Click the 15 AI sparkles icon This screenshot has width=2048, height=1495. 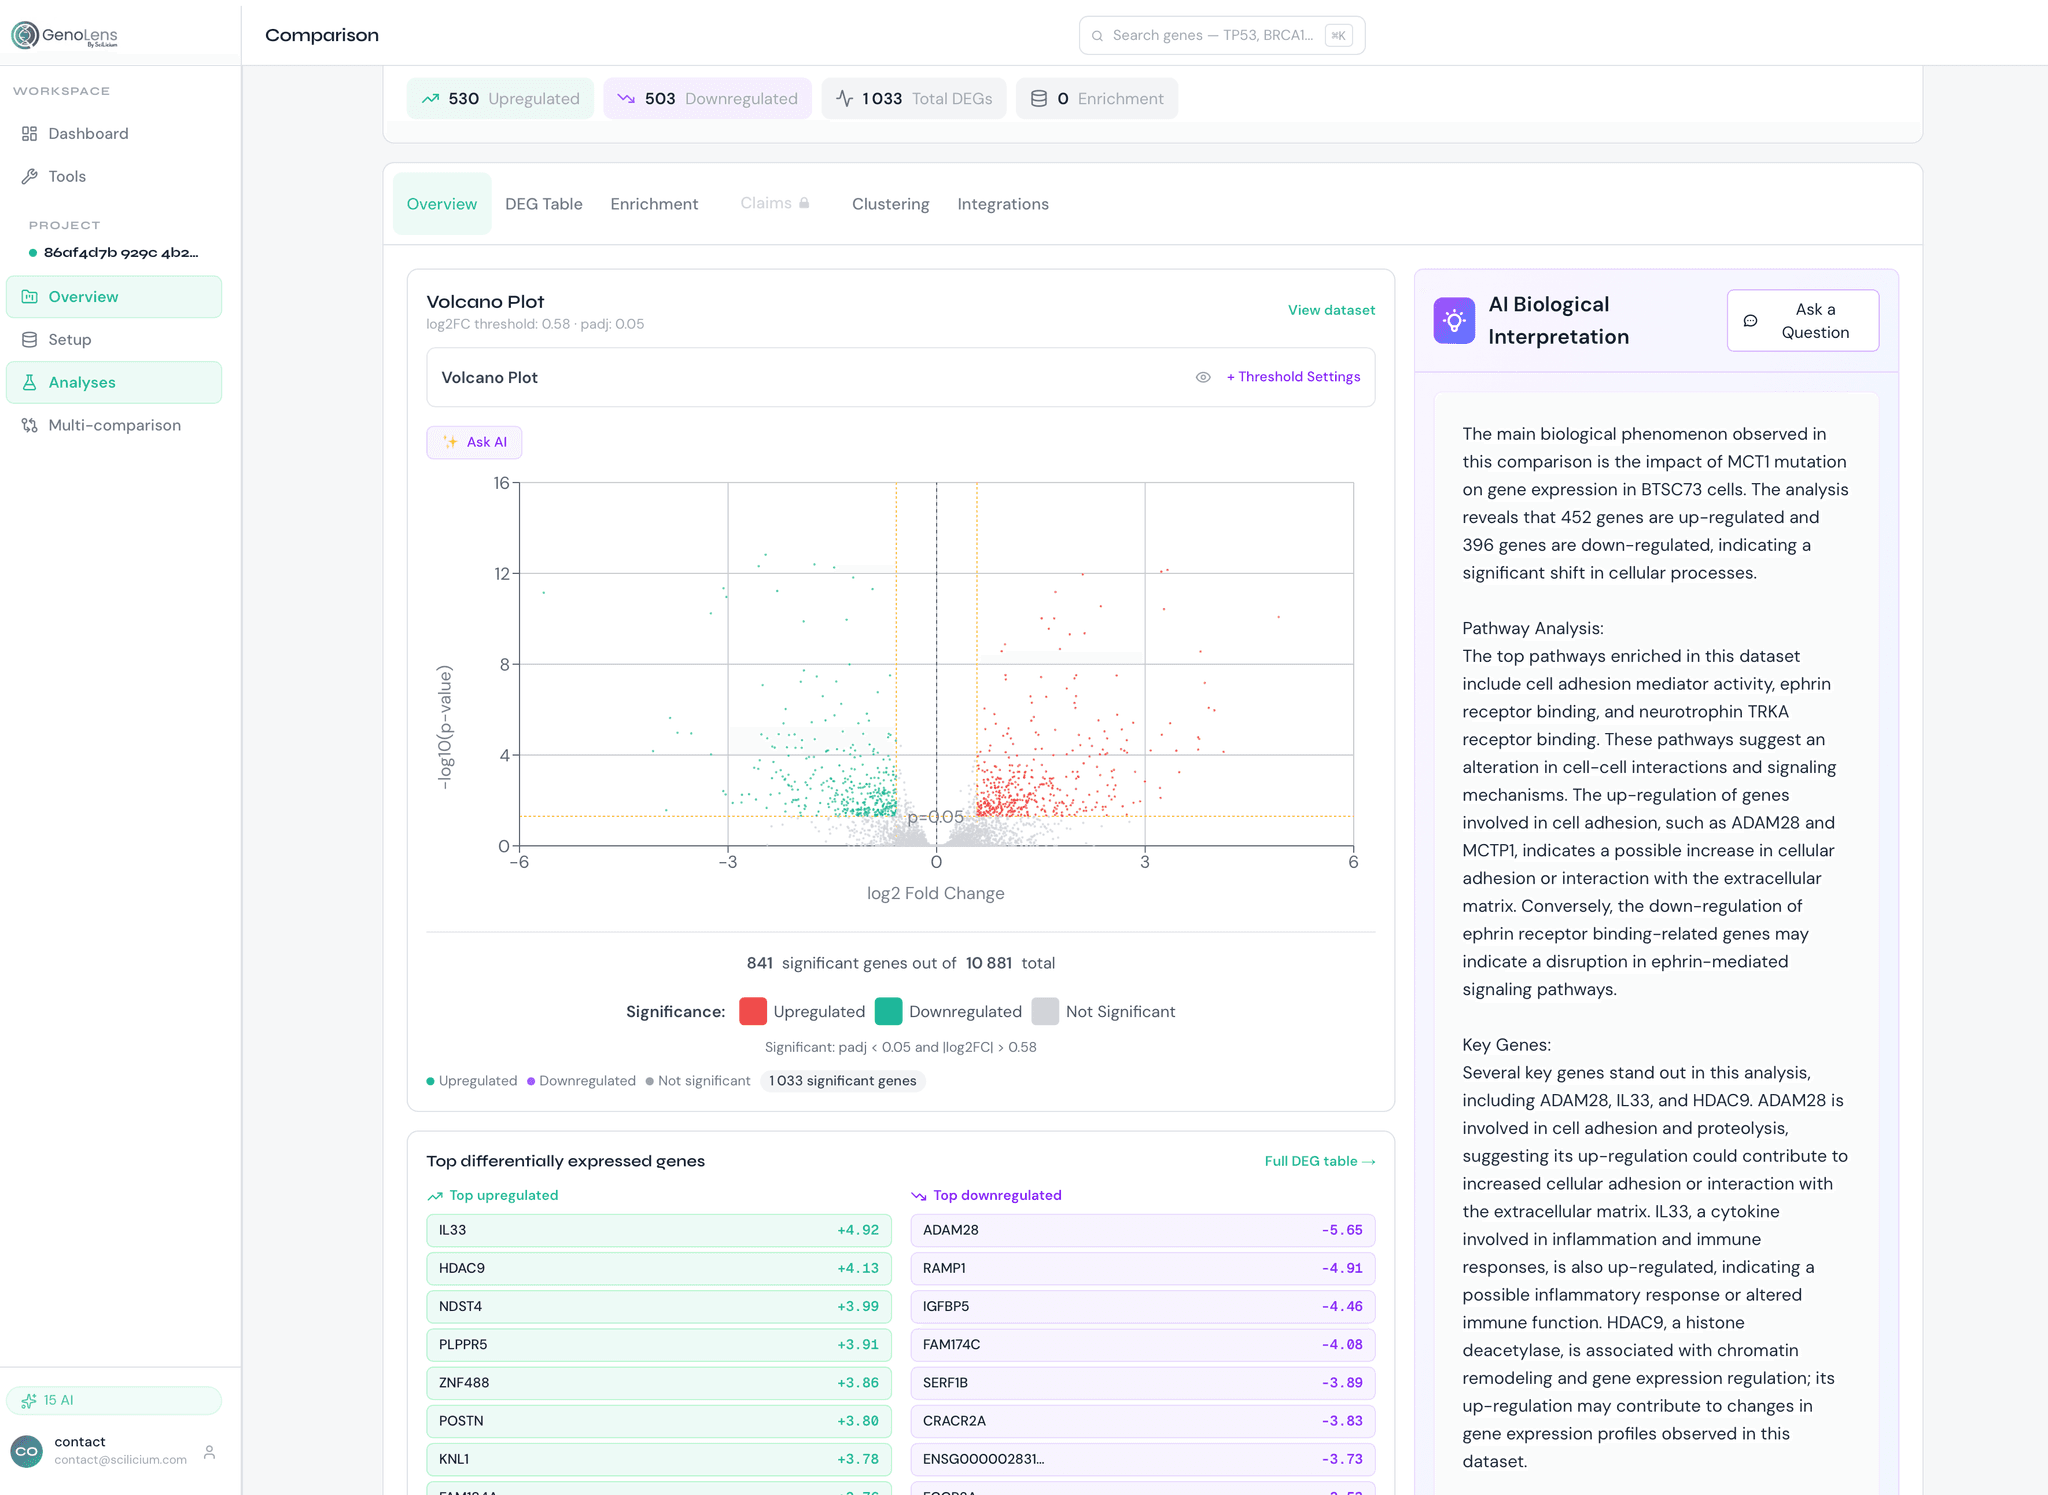point(29,1401)
